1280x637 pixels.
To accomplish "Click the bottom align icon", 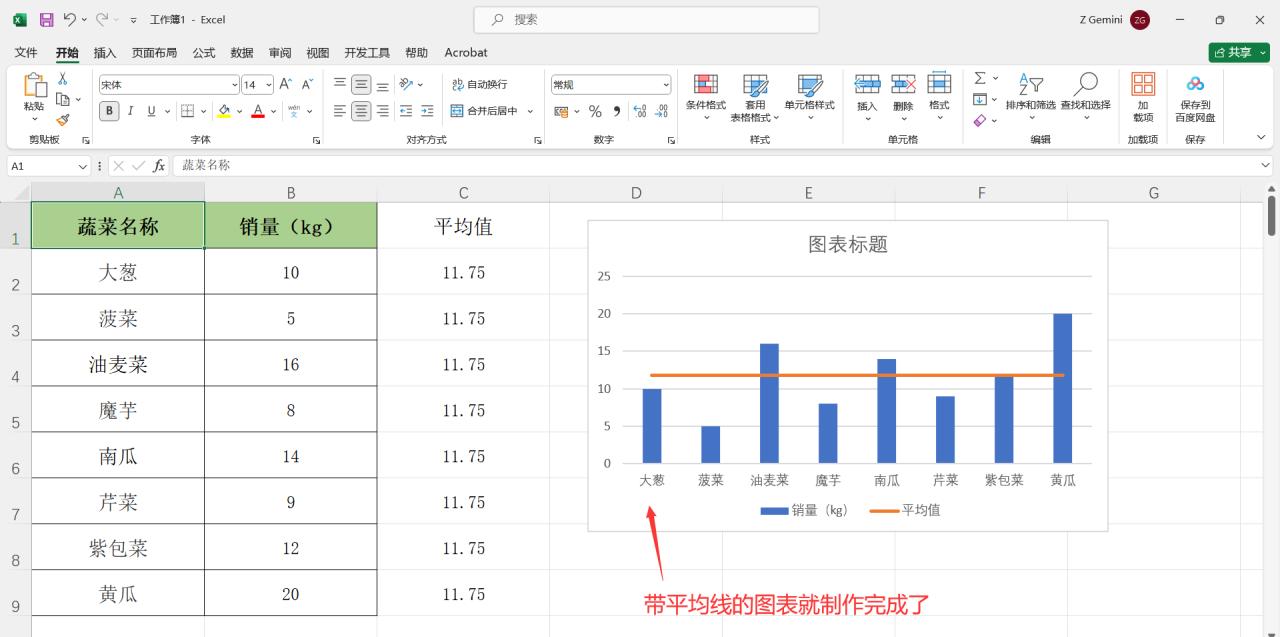I will coord(382,85).
